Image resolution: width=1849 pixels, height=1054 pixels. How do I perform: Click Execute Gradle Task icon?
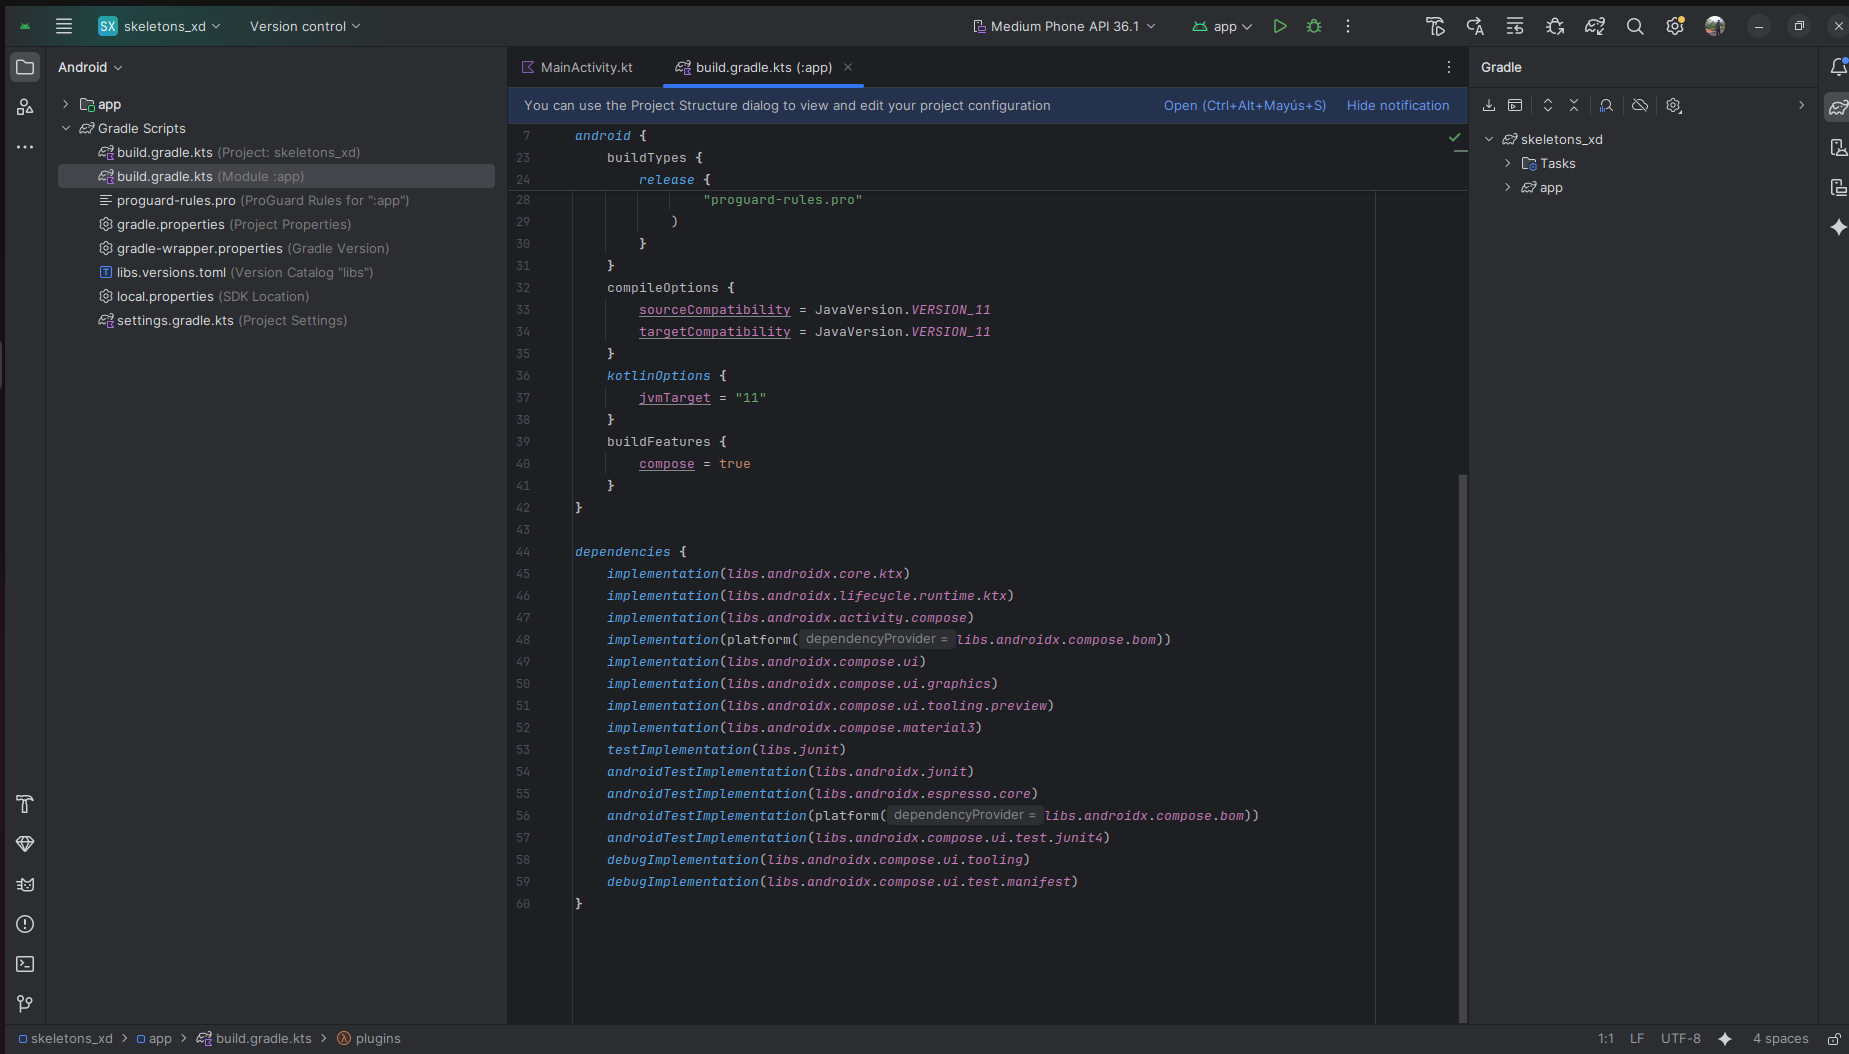click(x=1515, y=105)
